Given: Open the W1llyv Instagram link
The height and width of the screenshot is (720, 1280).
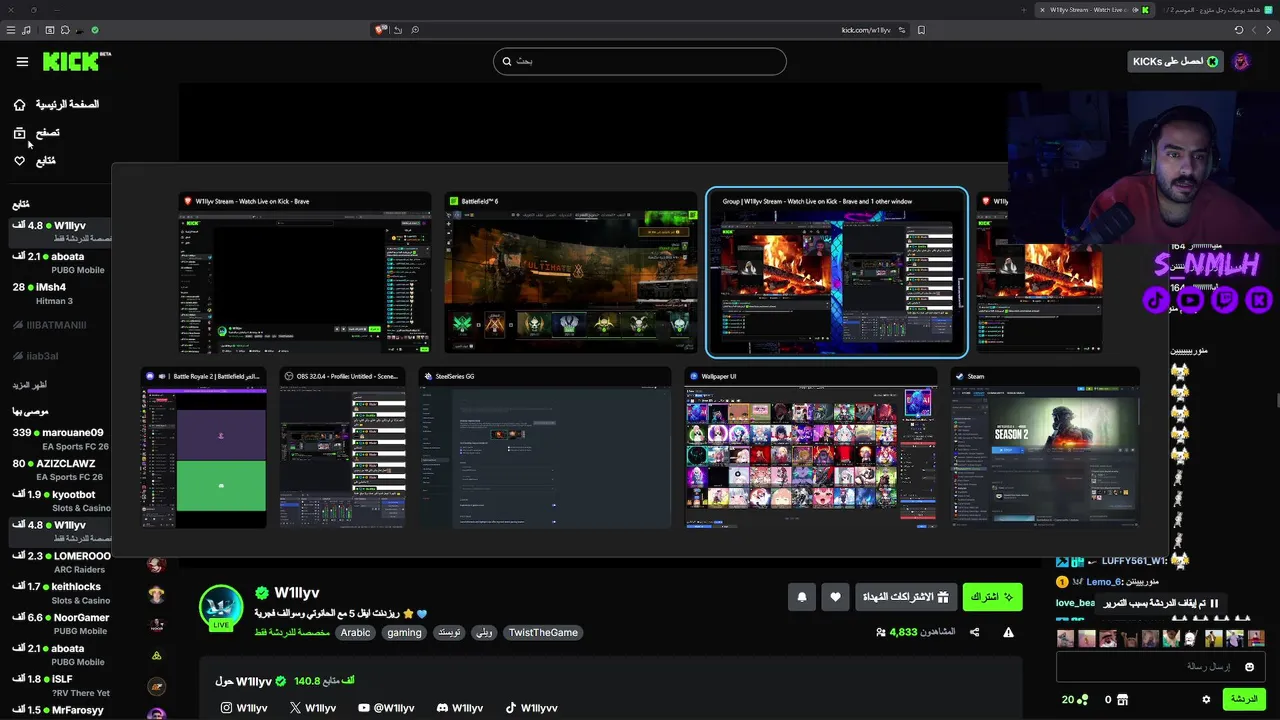Looking at the screenshot, I should (x=244, y=708).
